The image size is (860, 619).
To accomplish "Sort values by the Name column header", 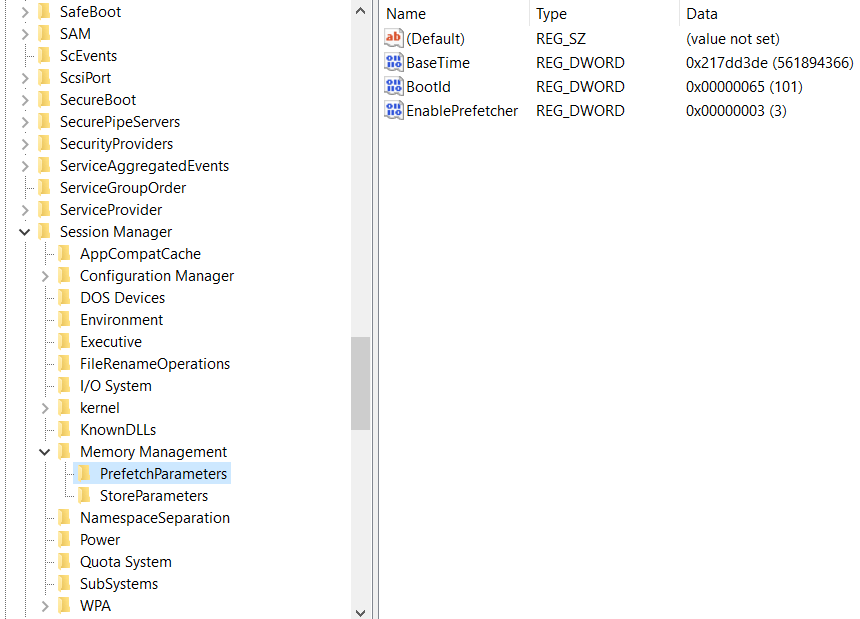I will (454, 14).
